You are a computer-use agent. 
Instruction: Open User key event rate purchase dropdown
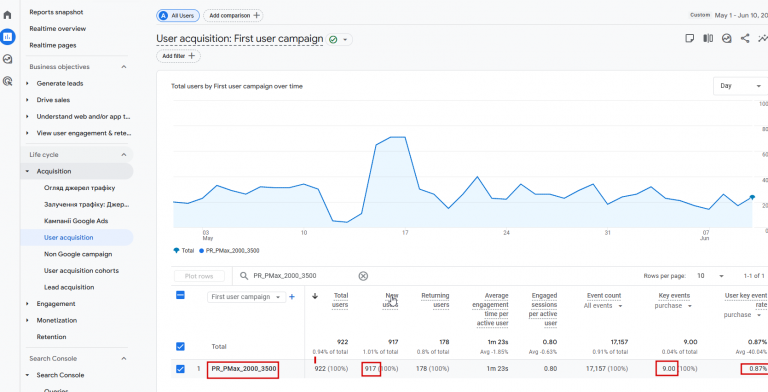[744, 315]
